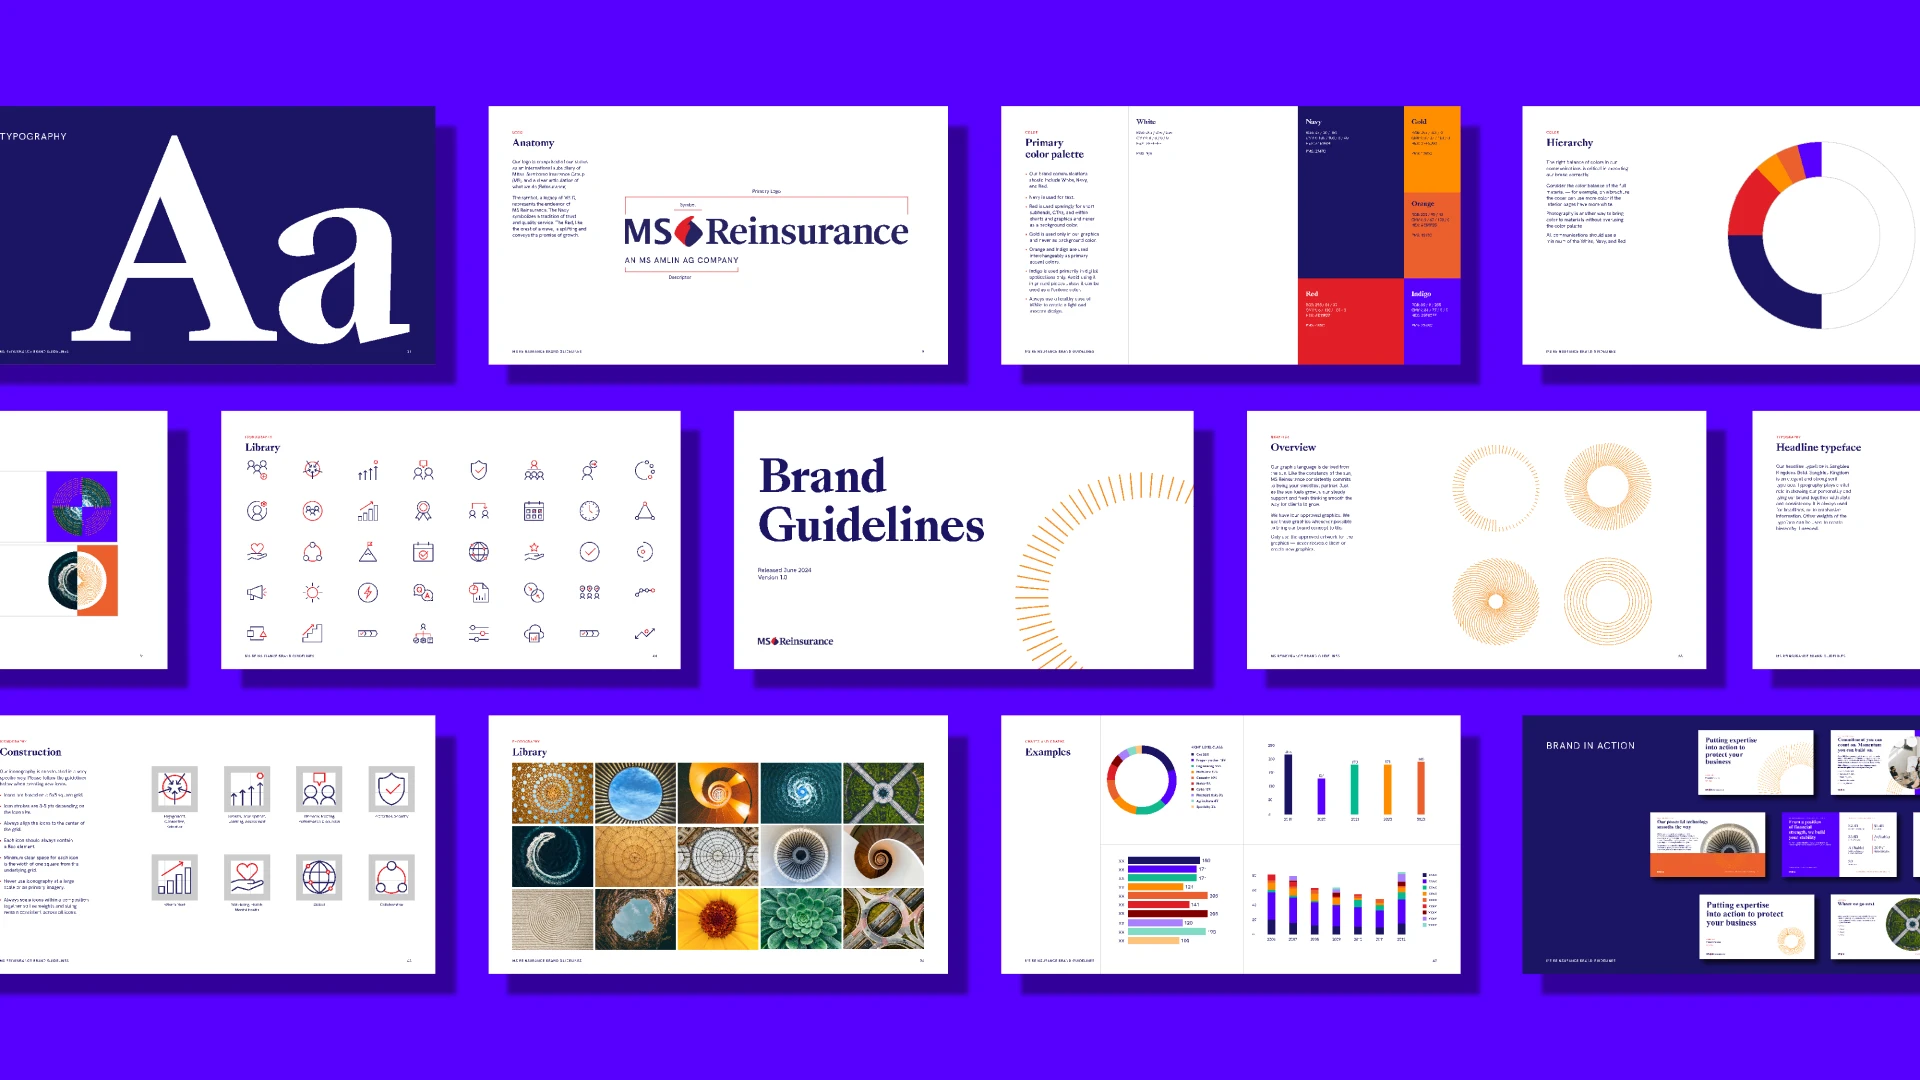Click the "Headline typeface" heading
Screen dimensions: 1920x1080
(1818, 447)
